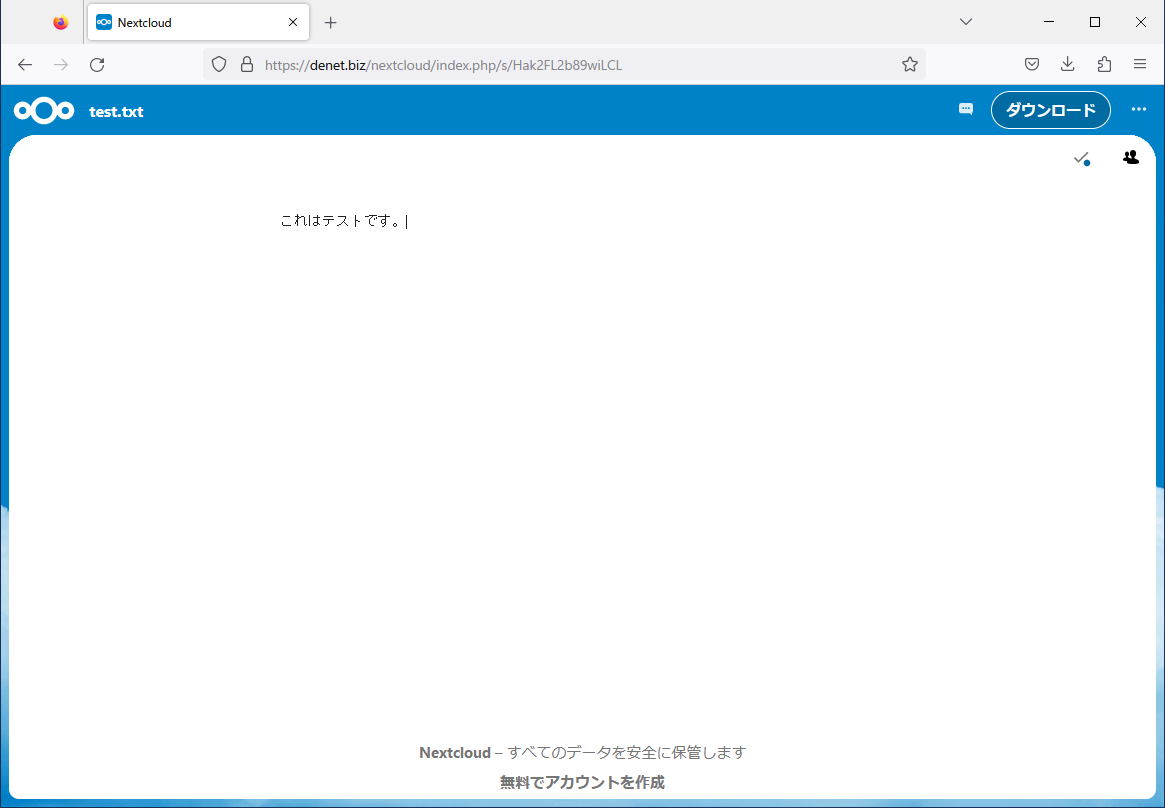Click the save status checkmark icon
The width and height of the screenshot is (1165, 808).
click(x=1081, y=158)
